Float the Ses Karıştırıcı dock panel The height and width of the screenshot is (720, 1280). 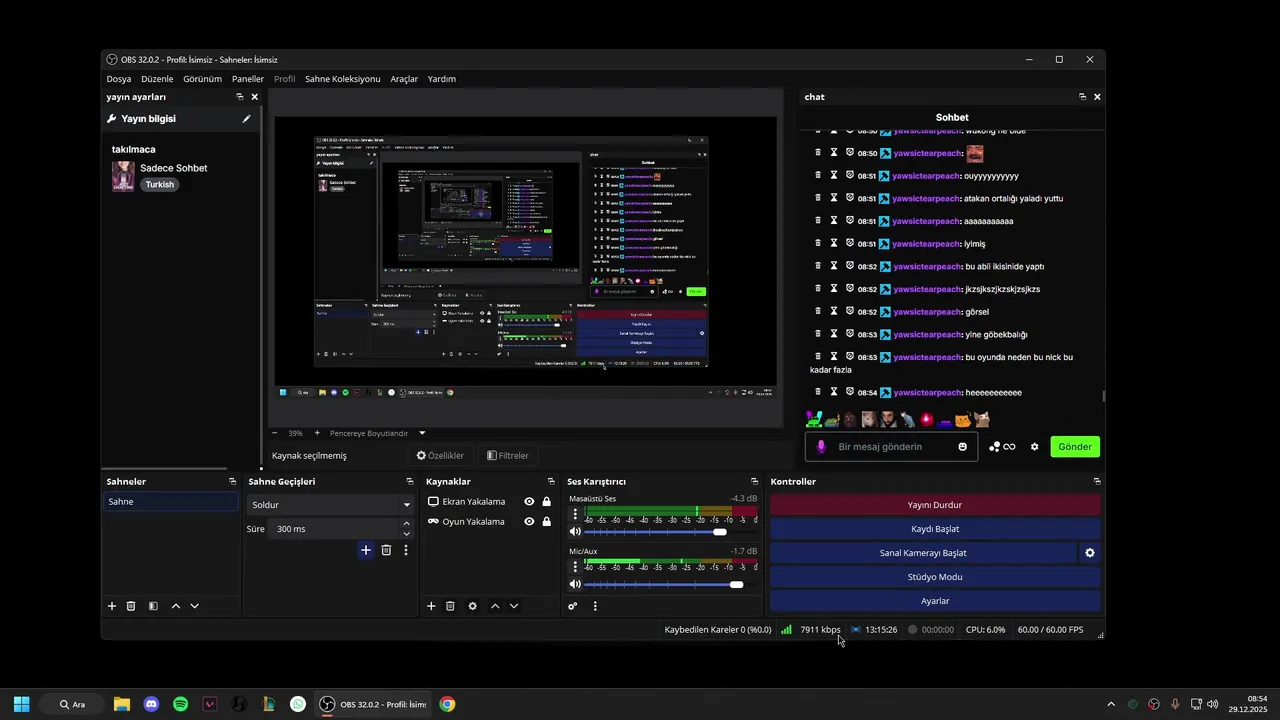(754, 481)
